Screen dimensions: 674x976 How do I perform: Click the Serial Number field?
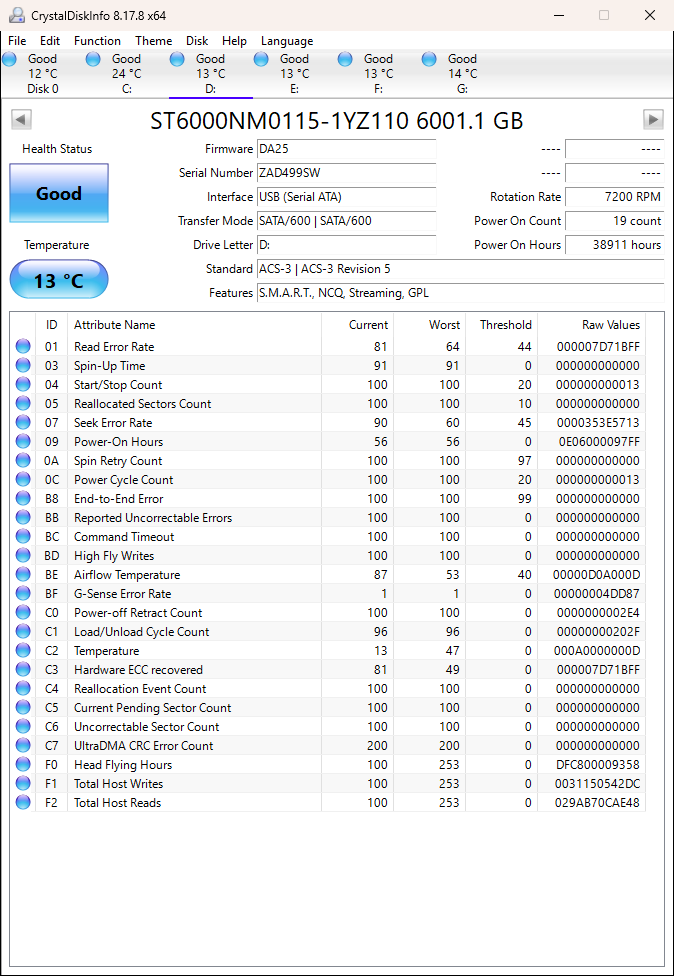click(x=346, y=173)
